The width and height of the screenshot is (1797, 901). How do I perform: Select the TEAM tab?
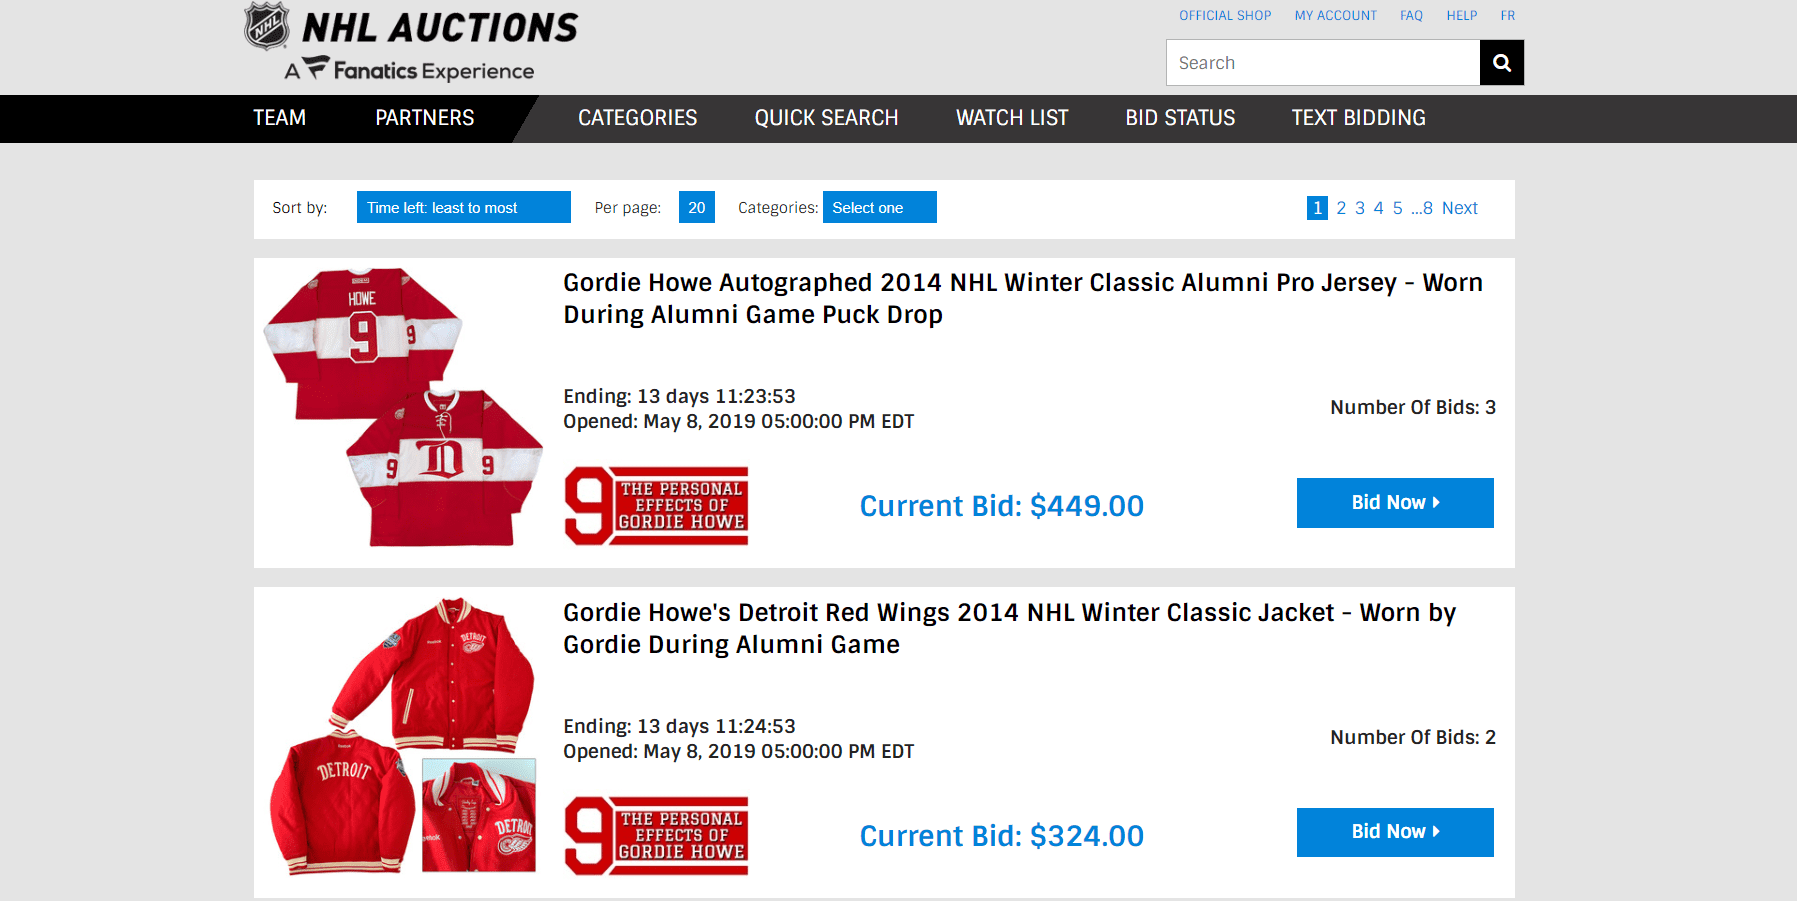tap(280, 118)
